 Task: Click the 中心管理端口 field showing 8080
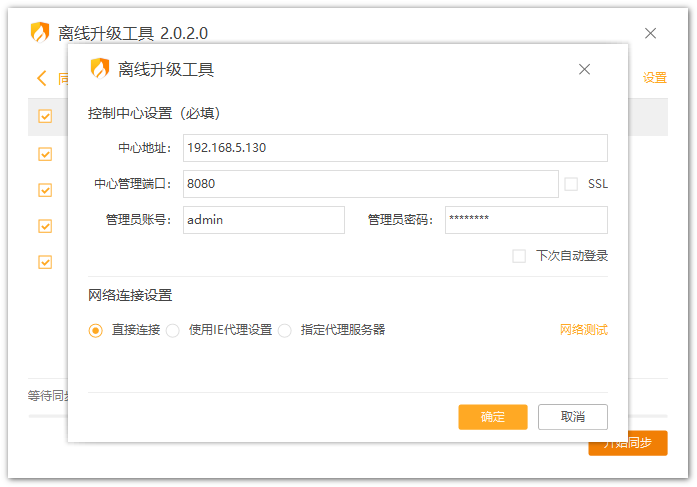(370, 184)
